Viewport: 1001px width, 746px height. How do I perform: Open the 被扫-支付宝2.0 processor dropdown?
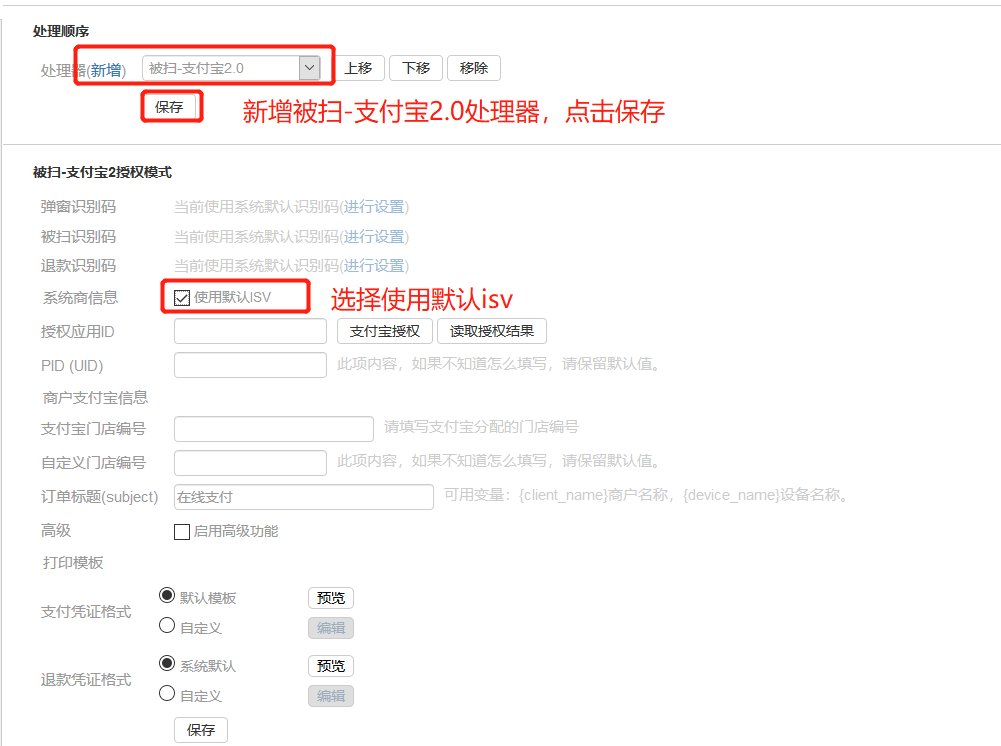(x=231, y=68)
